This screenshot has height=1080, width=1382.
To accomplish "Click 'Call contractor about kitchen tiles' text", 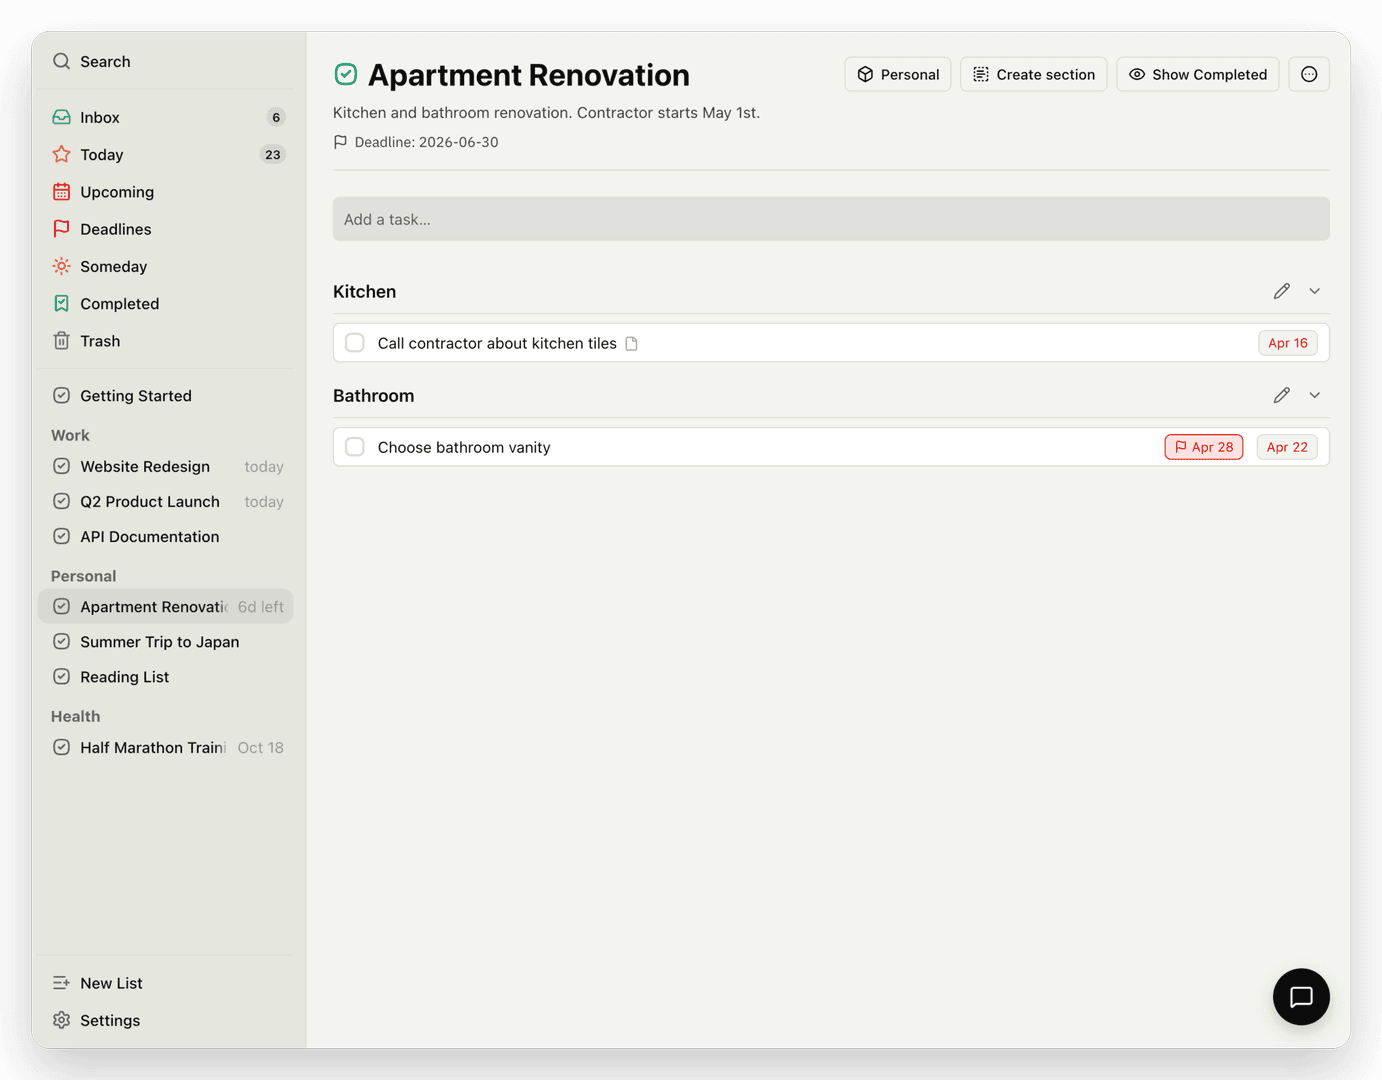I will tap(497, 343).
